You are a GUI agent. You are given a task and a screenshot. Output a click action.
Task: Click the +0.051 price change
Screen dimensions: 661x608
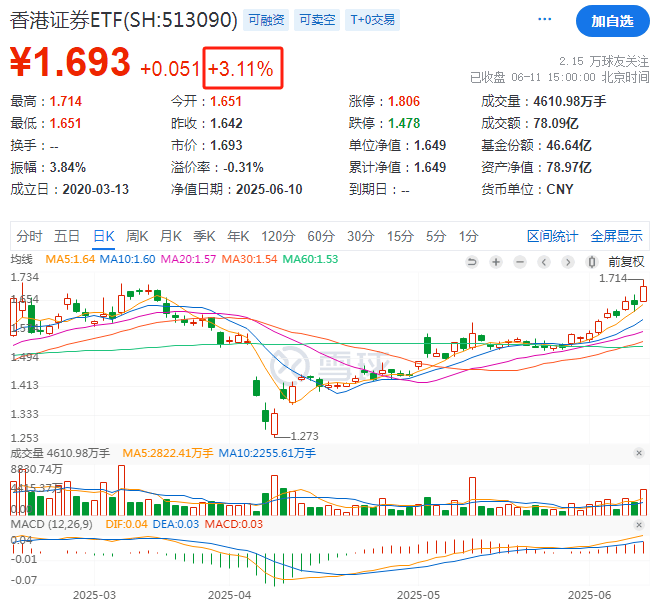[x=170, y=69]
